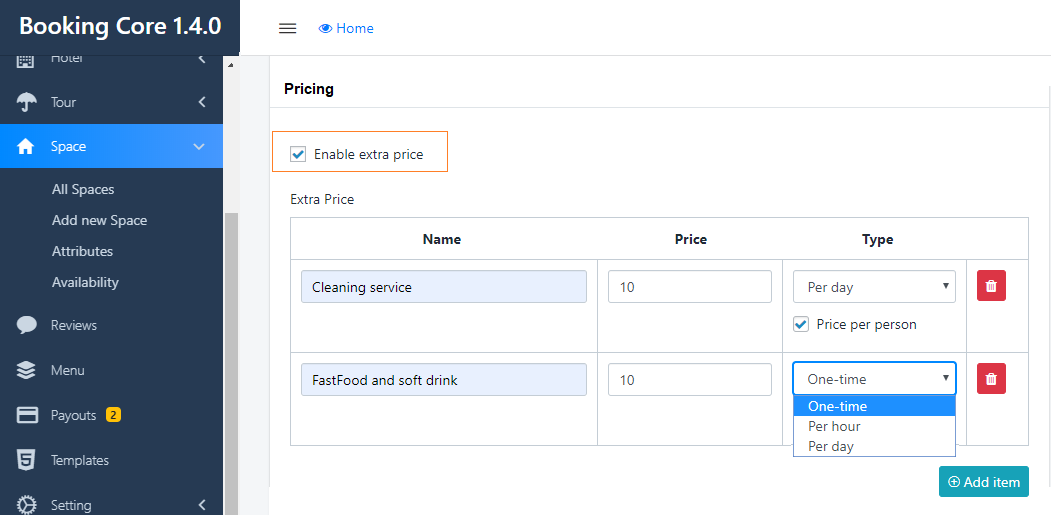This screenshot has width=1051, height=515.
Task: Go to Add new Space page
Action: point(99,220)
